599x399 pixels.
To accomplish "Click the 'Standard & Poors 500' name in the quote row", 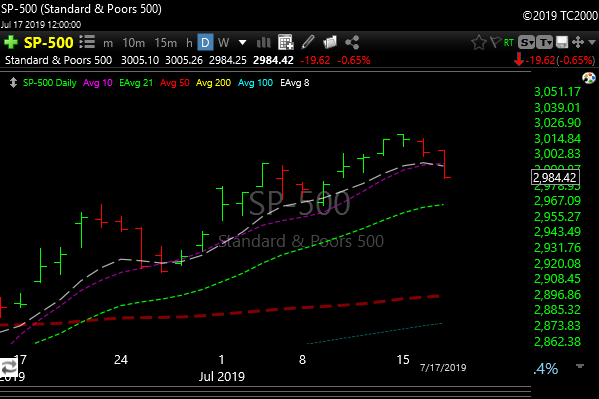I will 58,60.
